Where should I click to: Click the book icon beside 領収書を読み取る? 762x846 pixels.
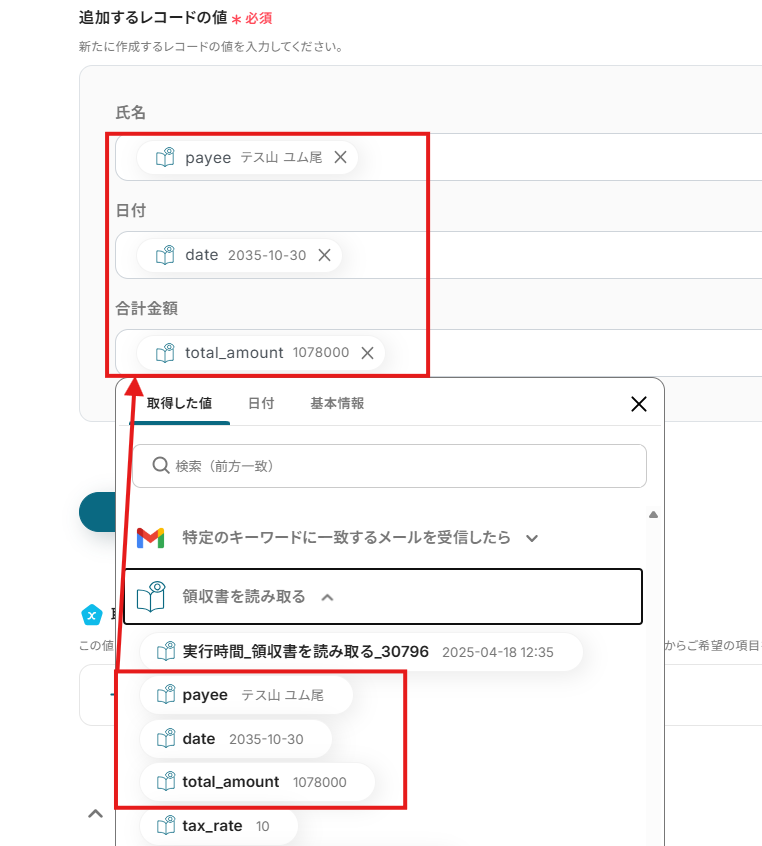(x=150, y=597)
